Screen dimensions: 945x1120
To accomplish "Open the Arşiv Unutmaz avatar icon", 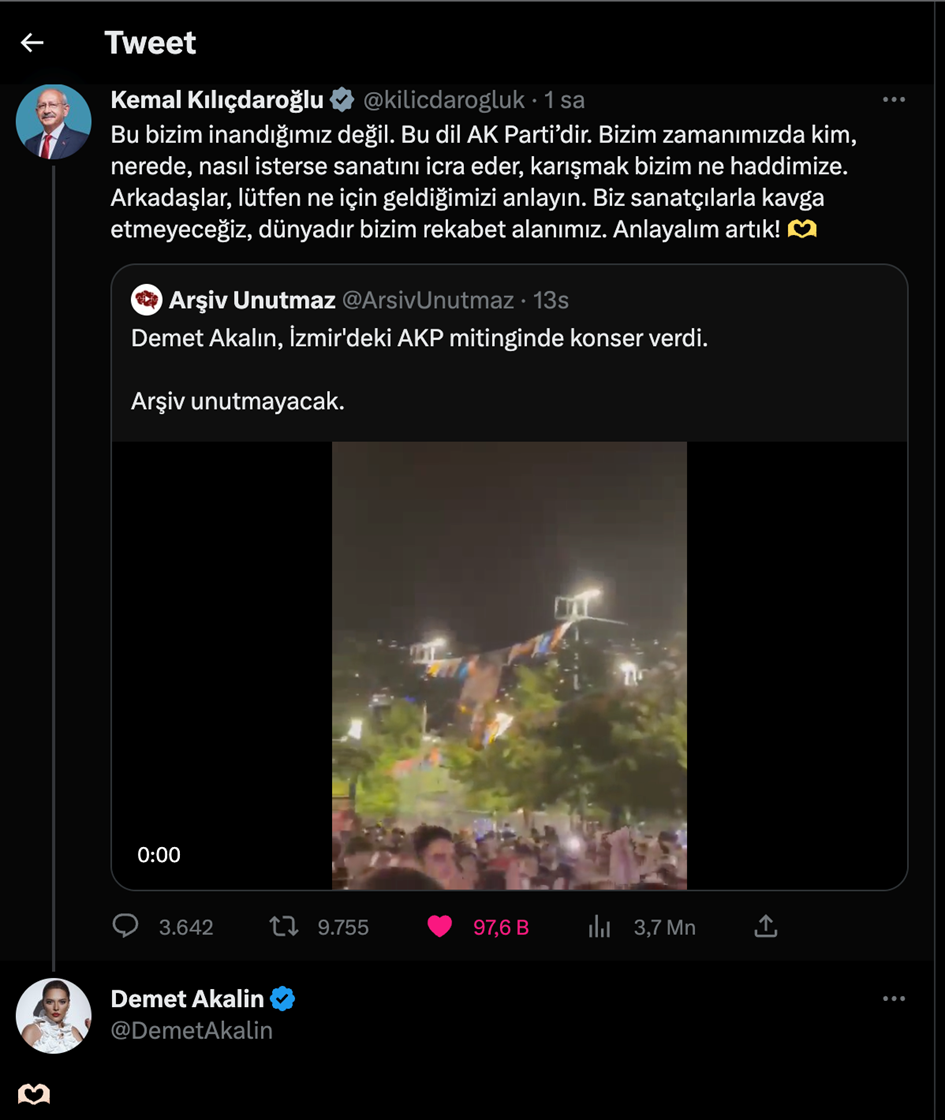I will pos(147,300).
